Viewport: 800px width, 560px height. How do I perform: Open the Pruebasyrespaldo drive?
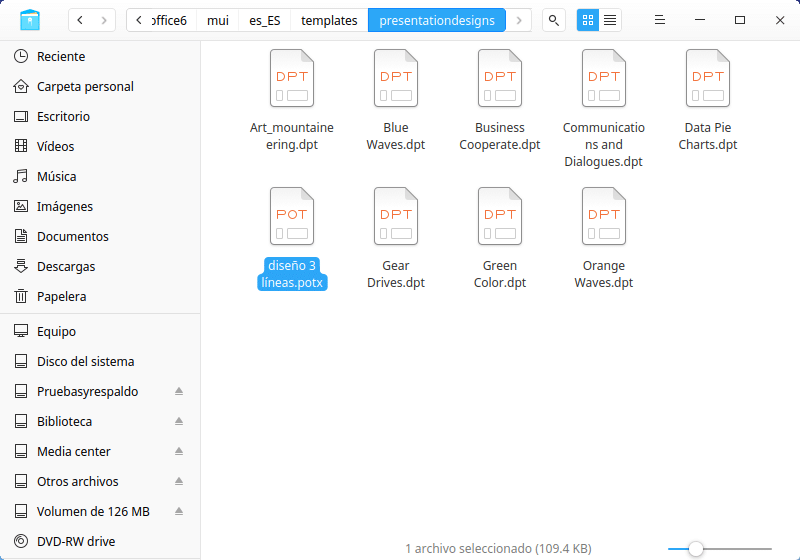click(100, 391)
